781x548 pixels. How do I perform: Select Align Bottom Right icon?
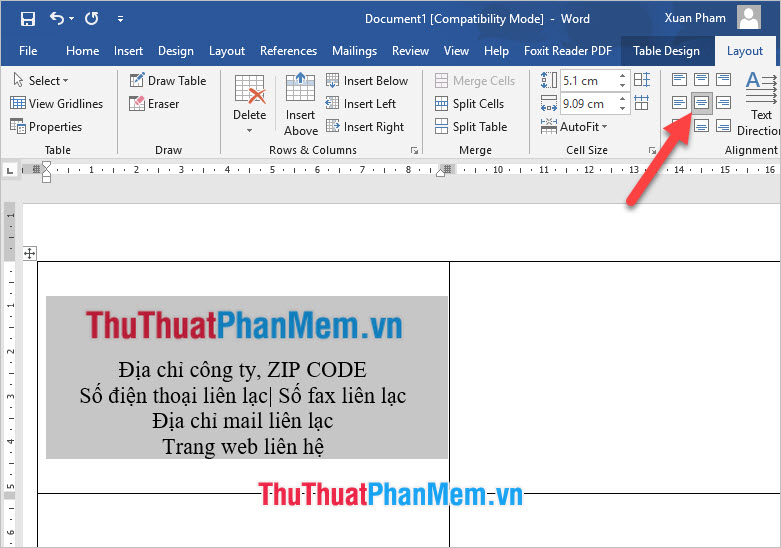[x=723, y=126]
